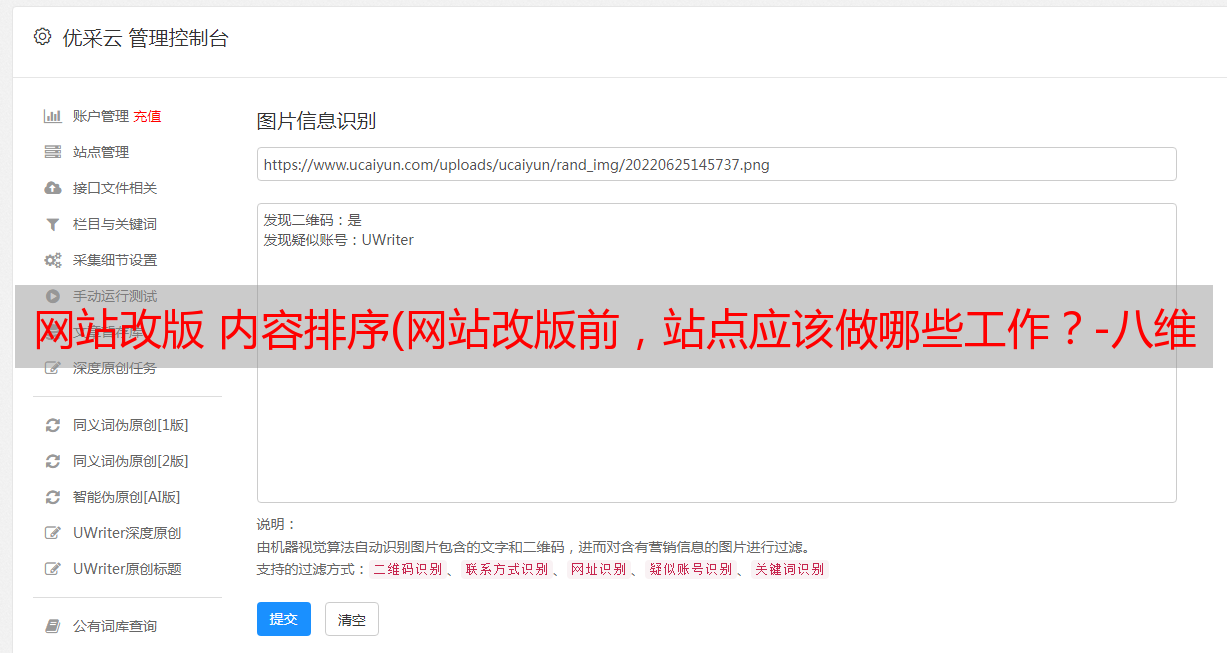
Task: Open the 栏目与关键词 menu item
Action: pos(115,224)
